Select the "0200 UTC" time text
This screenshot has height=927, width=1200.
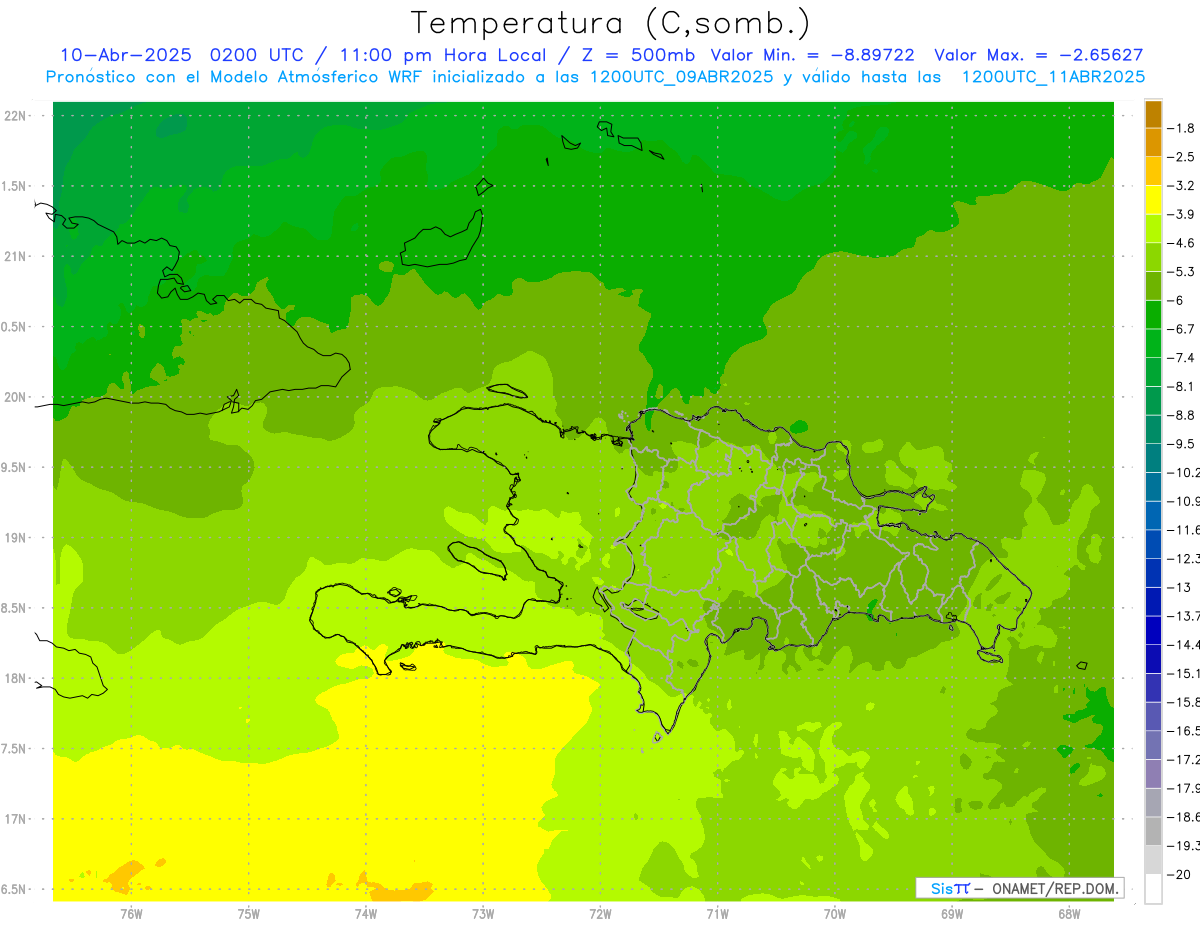pos(256,55)
